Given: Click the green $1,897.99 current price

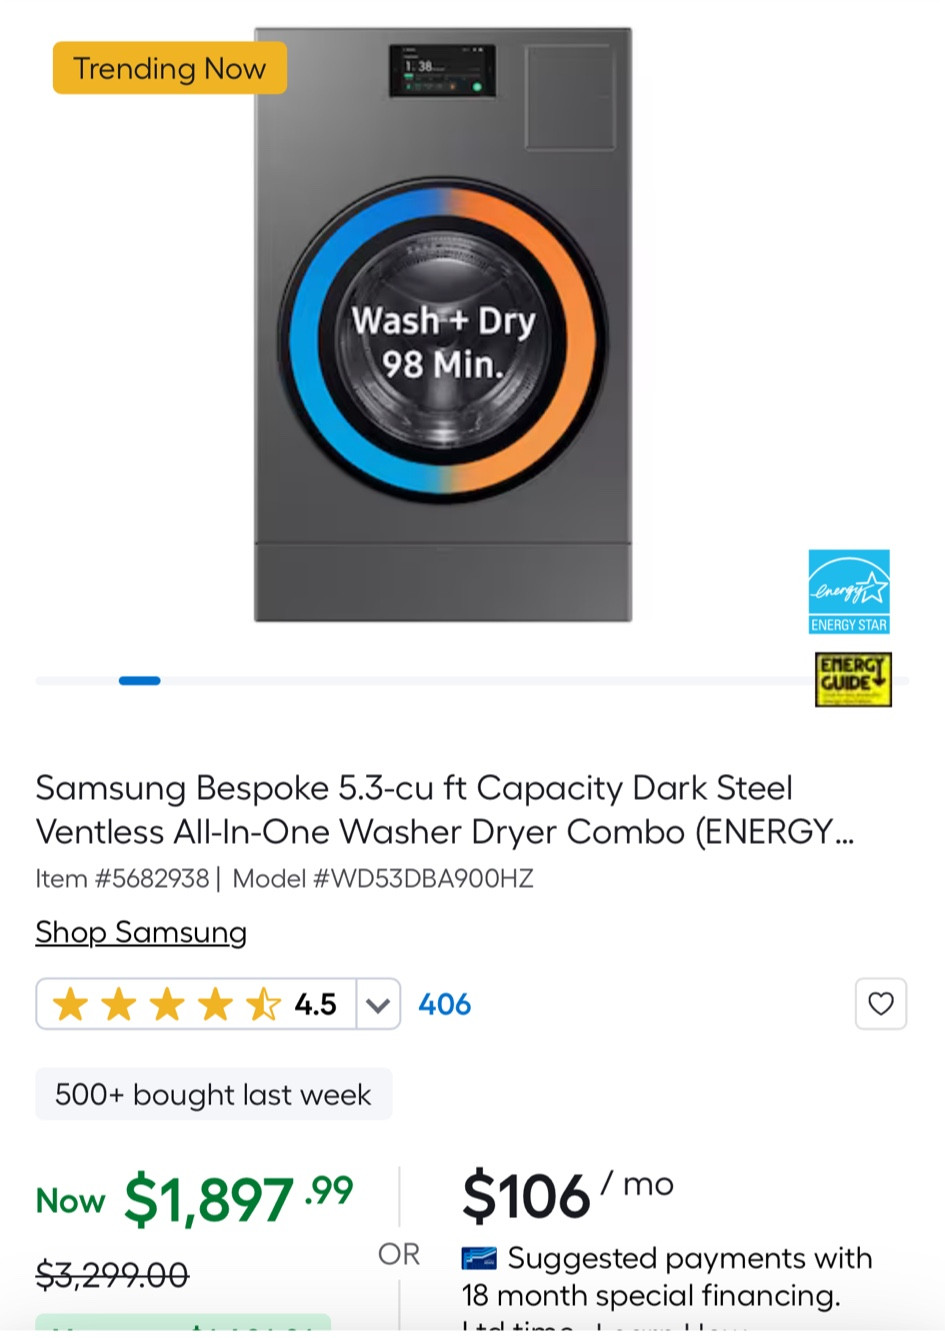Looking at the screenshot, I should click(238, 1197).
